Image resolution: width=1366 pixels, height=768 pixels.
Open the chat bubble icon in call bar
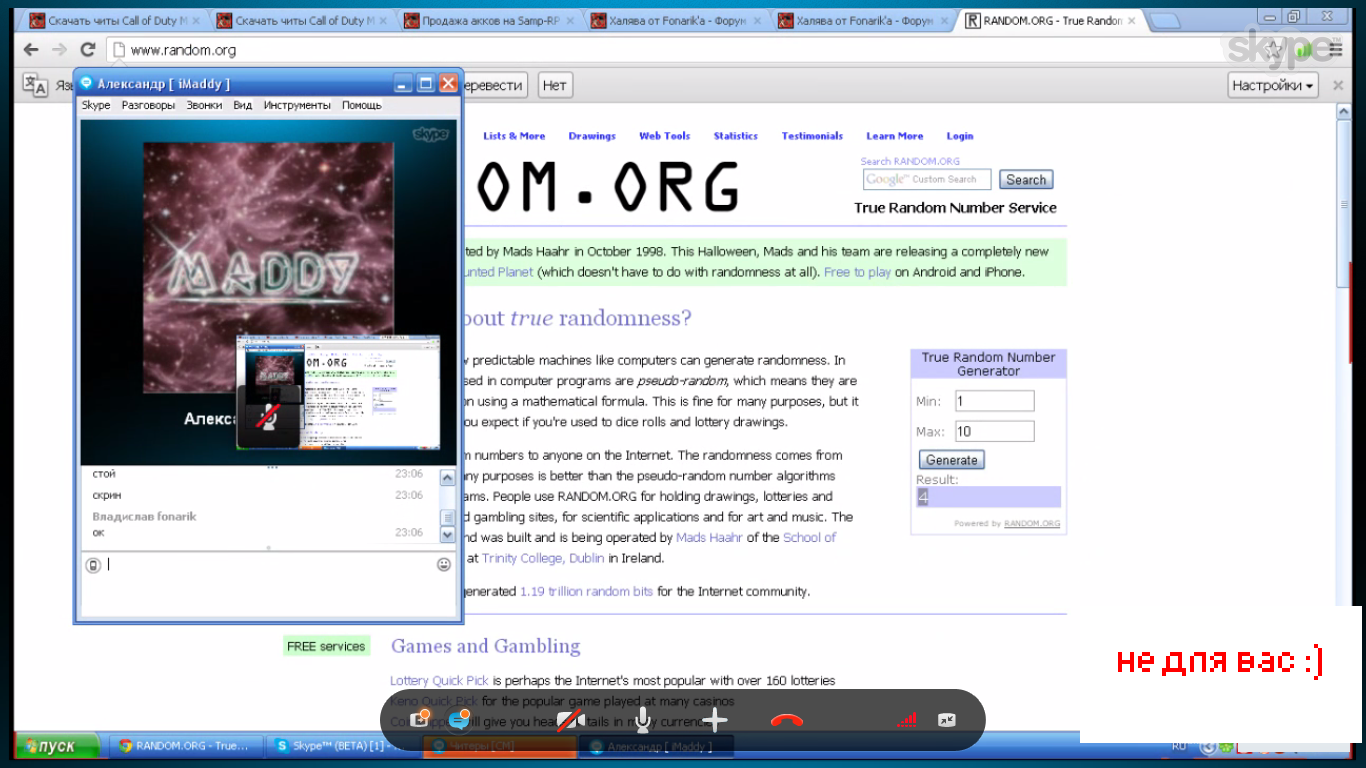[x=460, y=719]
